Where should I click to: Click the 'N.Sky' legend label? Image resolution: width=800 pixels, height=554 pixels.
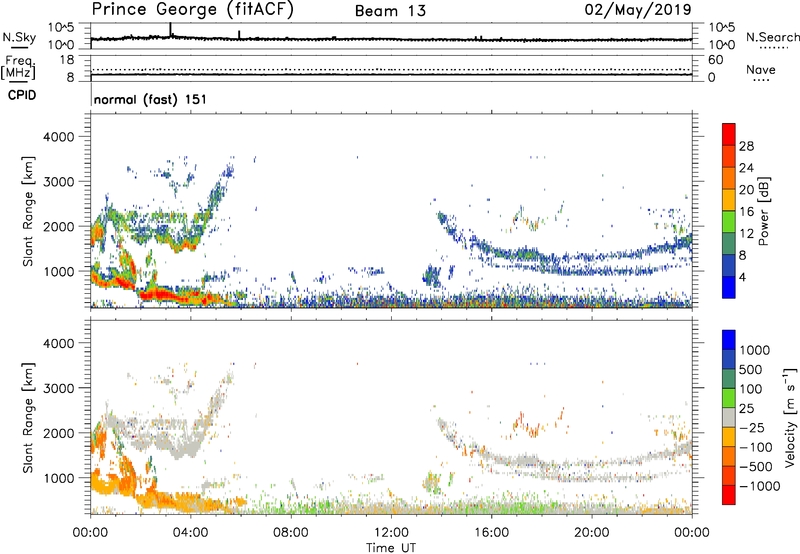pyautogui.click(x=19, y=37)
